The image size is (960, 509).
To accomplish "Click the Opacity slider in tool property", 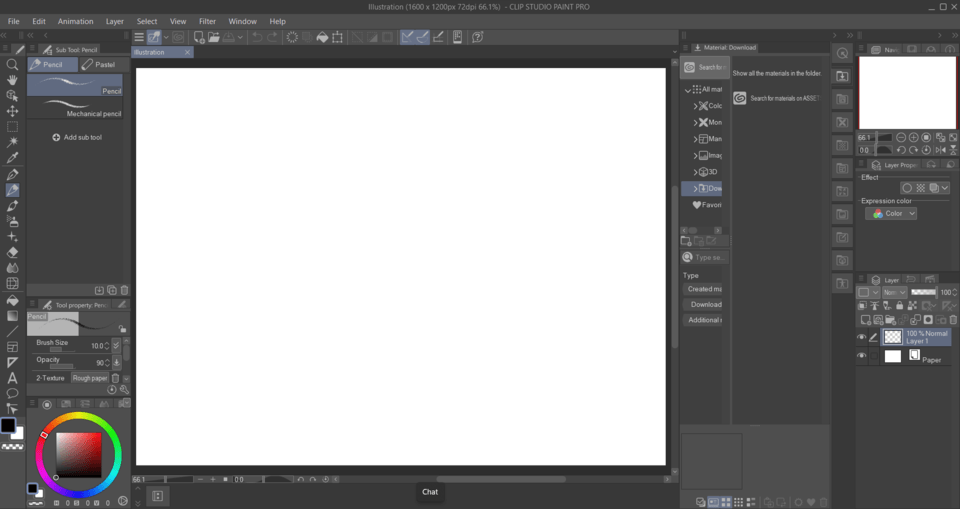I will coord(61,366).
